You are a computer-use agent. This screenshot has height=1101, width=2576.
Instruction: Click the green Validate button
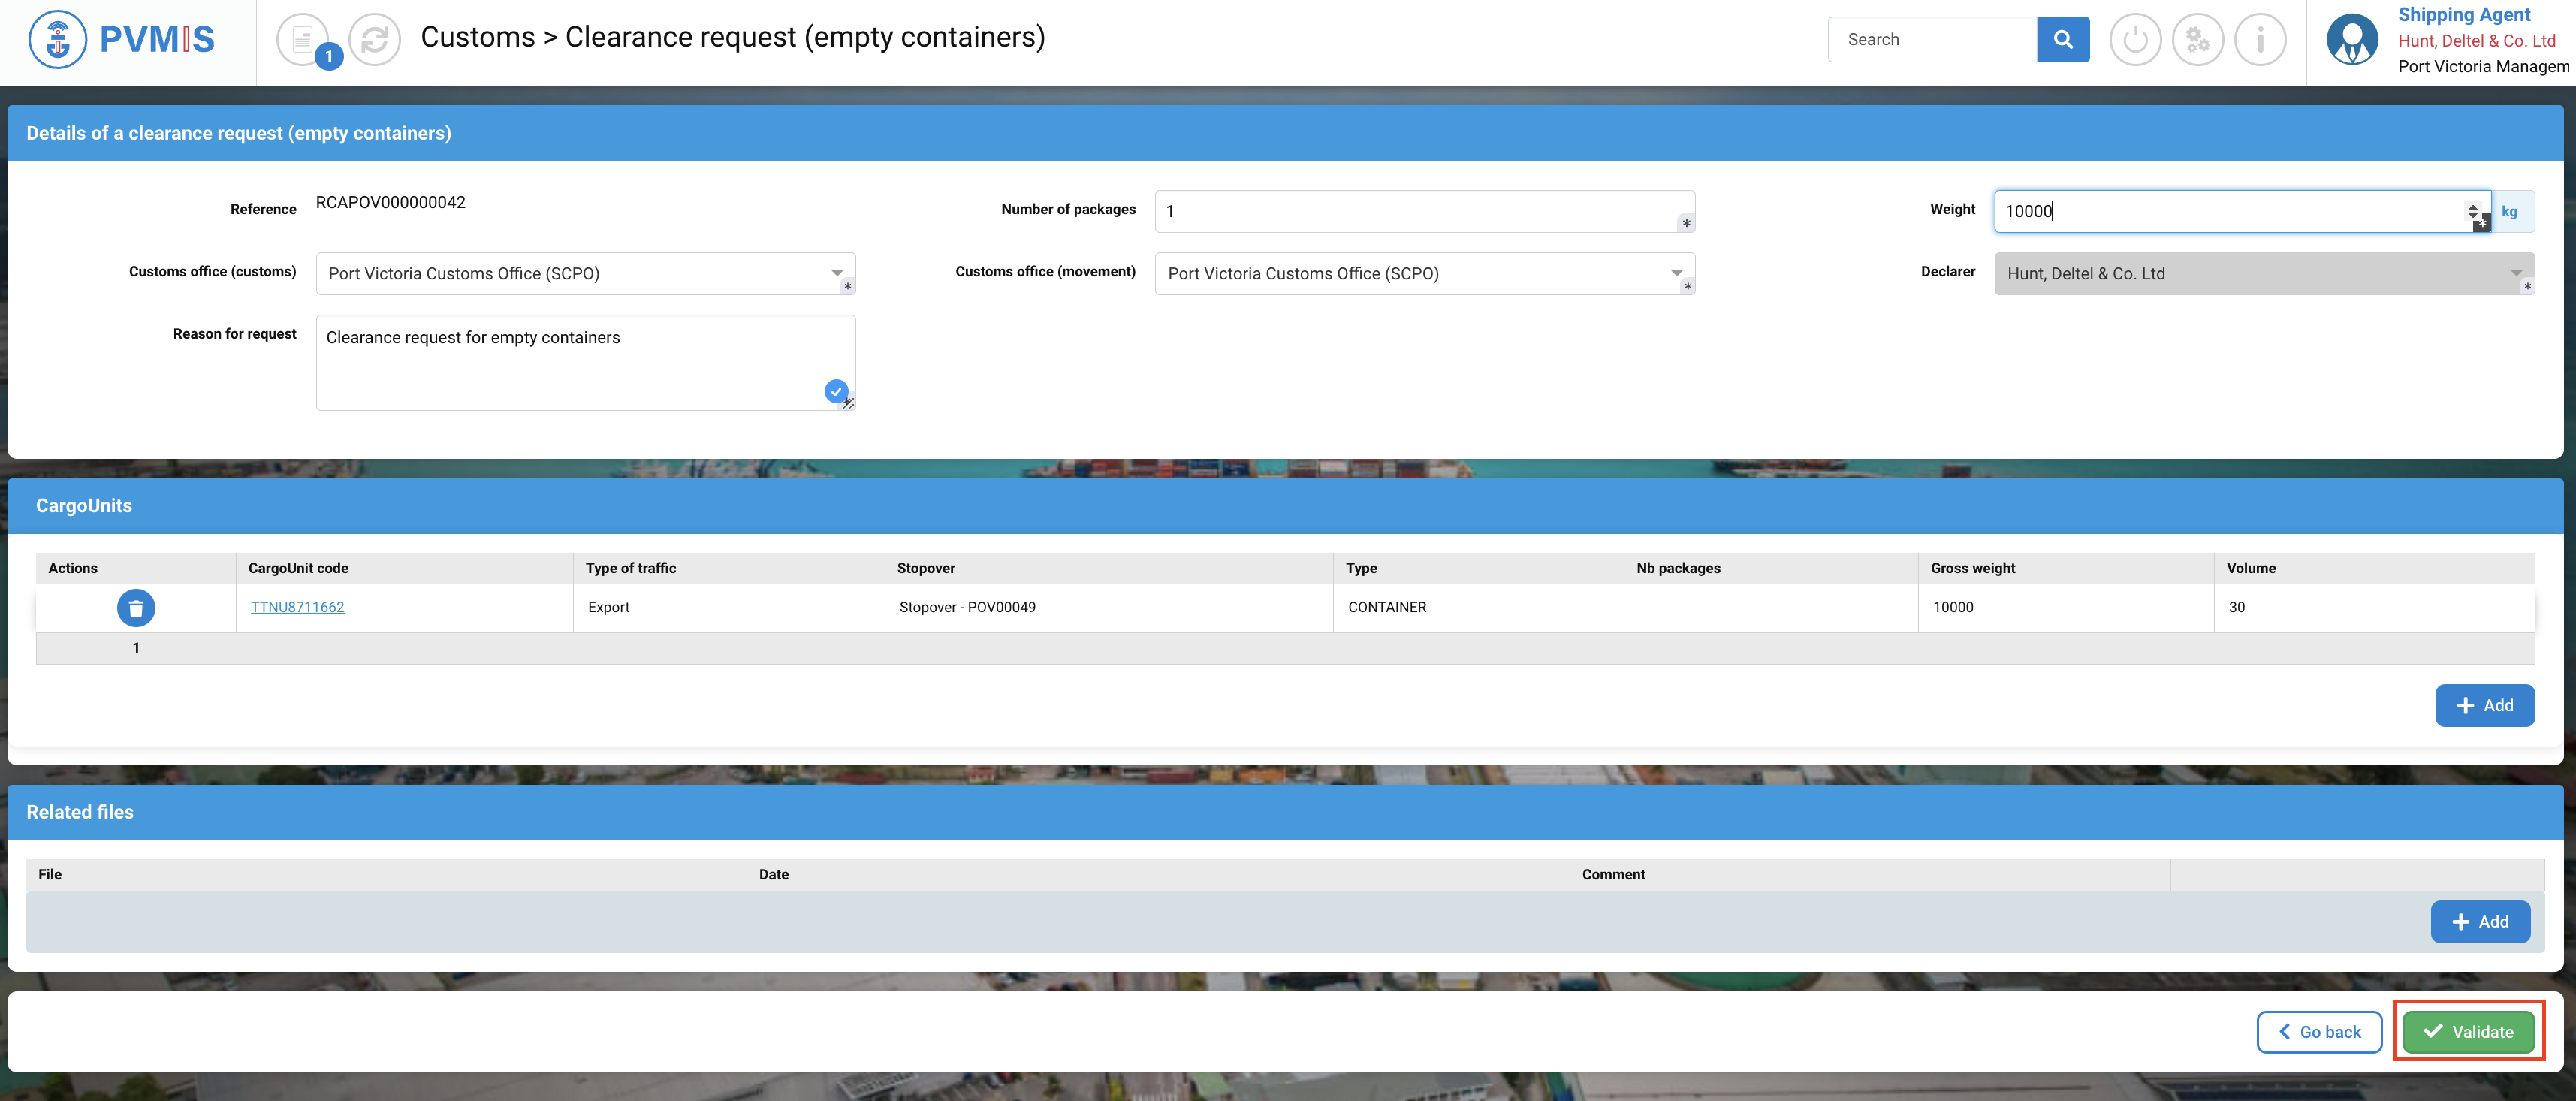2468,1031
